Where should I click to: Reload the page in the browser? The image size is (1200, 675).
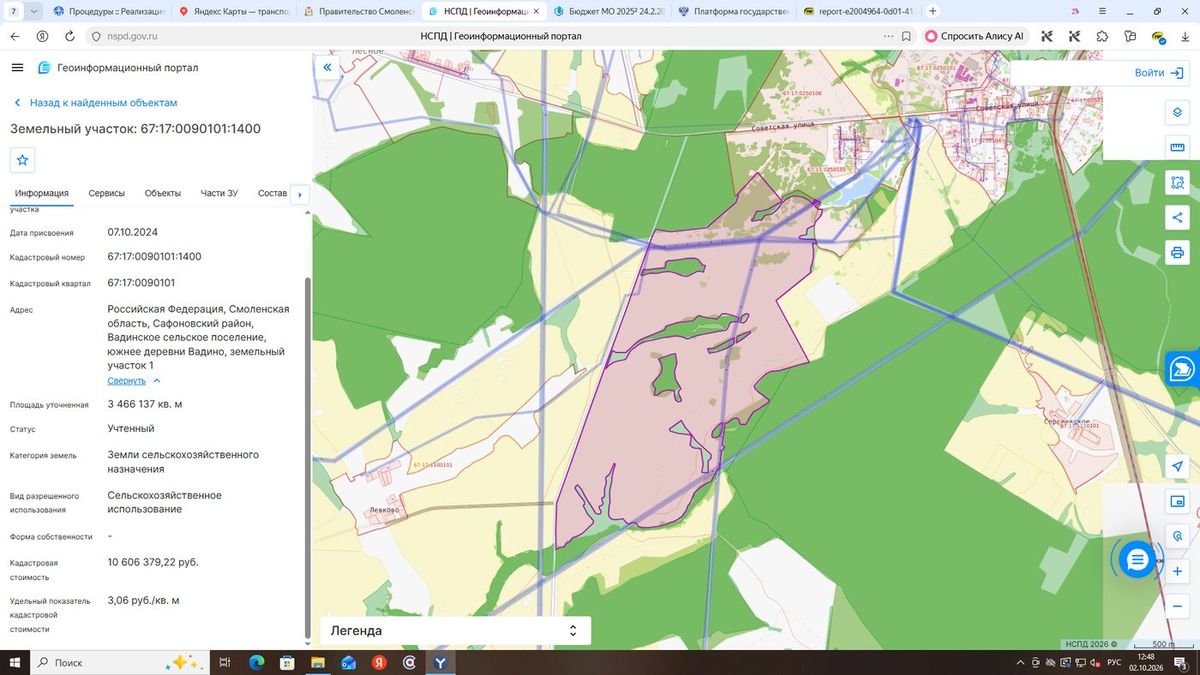click(69, 36)
